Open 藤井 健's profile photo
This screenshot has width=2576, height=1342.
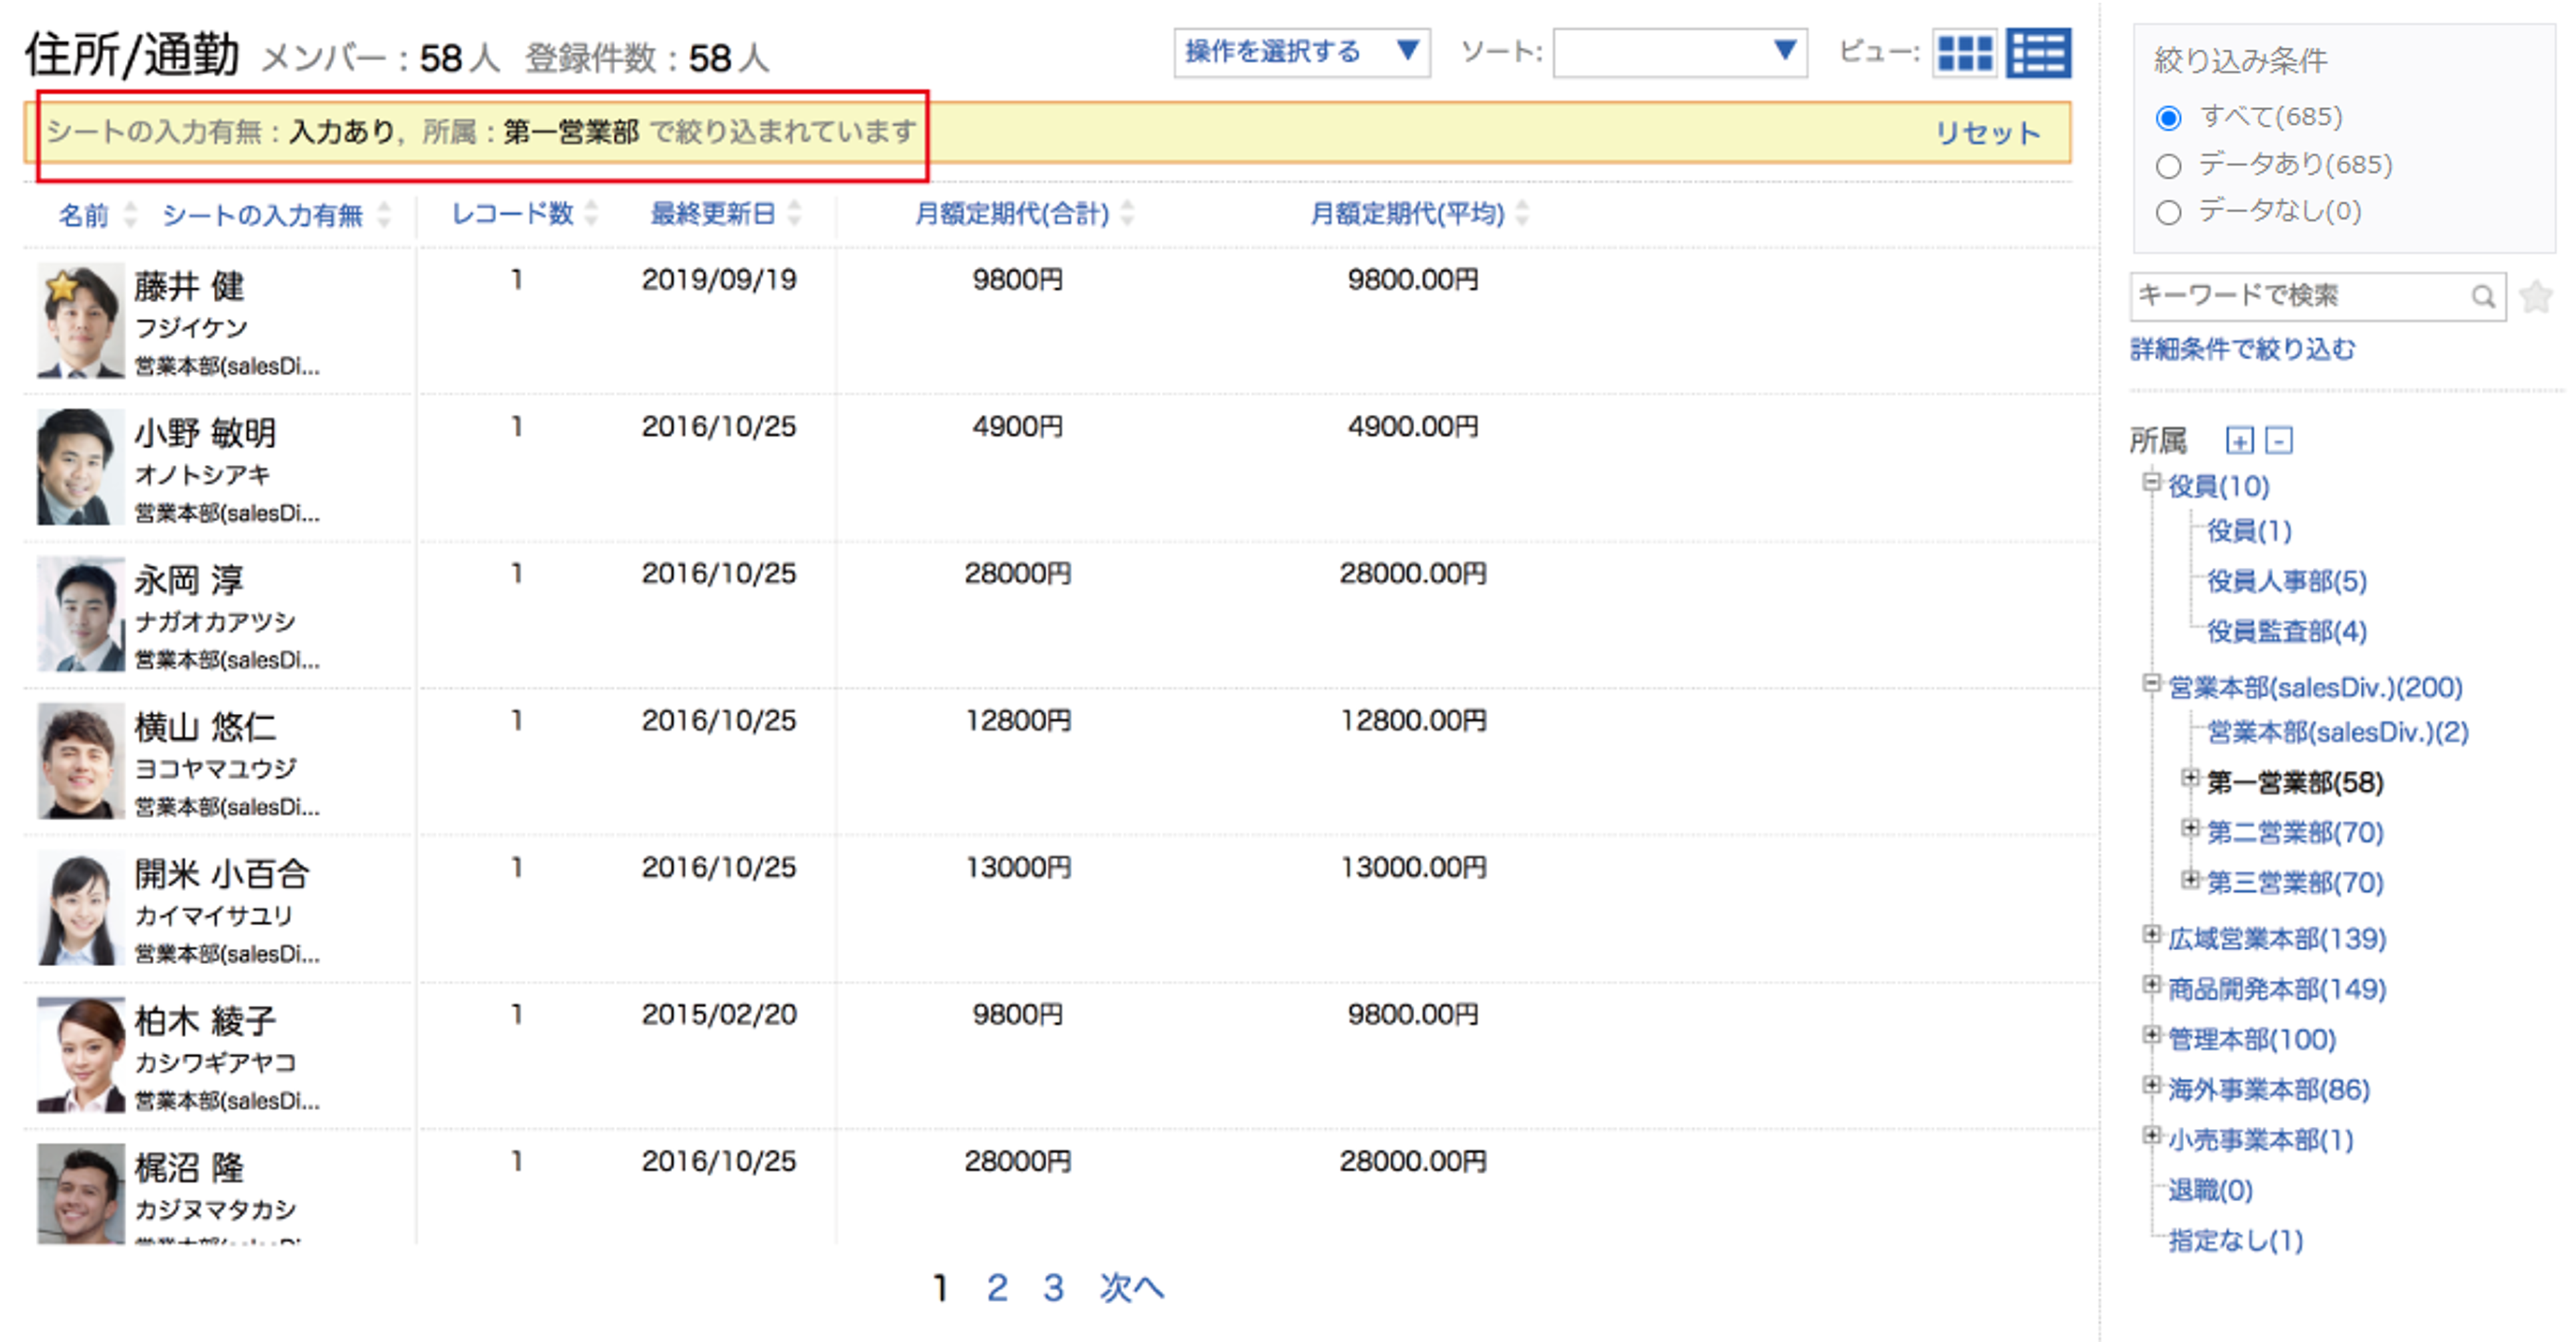[x=81, y=320]
